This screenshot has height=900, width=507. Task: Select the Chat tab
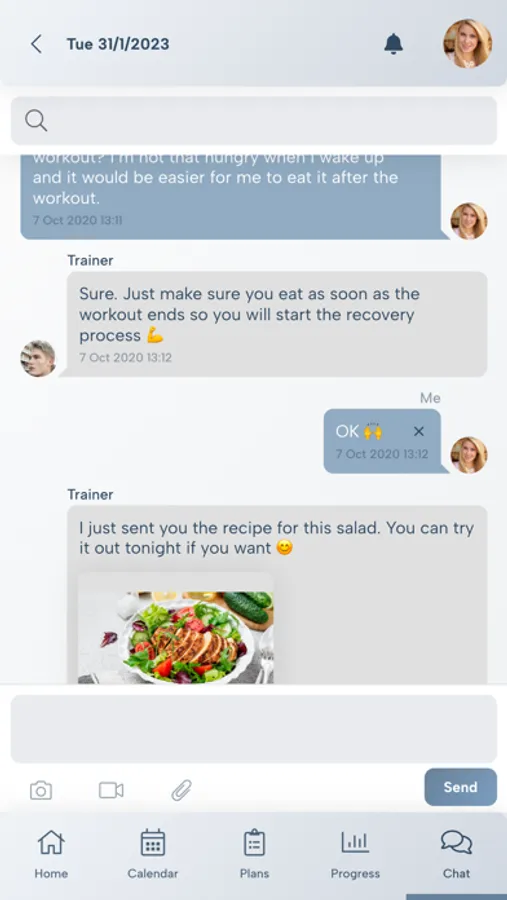456,854
